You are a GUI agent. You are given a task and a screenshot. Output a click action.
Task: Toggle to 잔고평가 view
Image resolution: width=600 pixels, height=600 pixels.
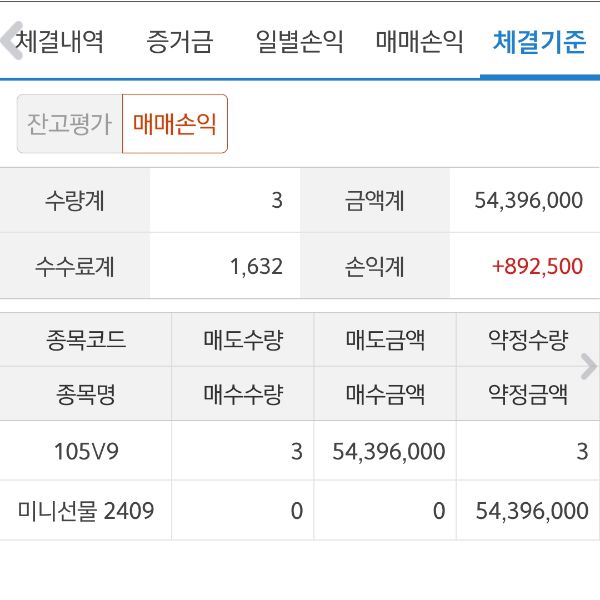coord(69,124)
